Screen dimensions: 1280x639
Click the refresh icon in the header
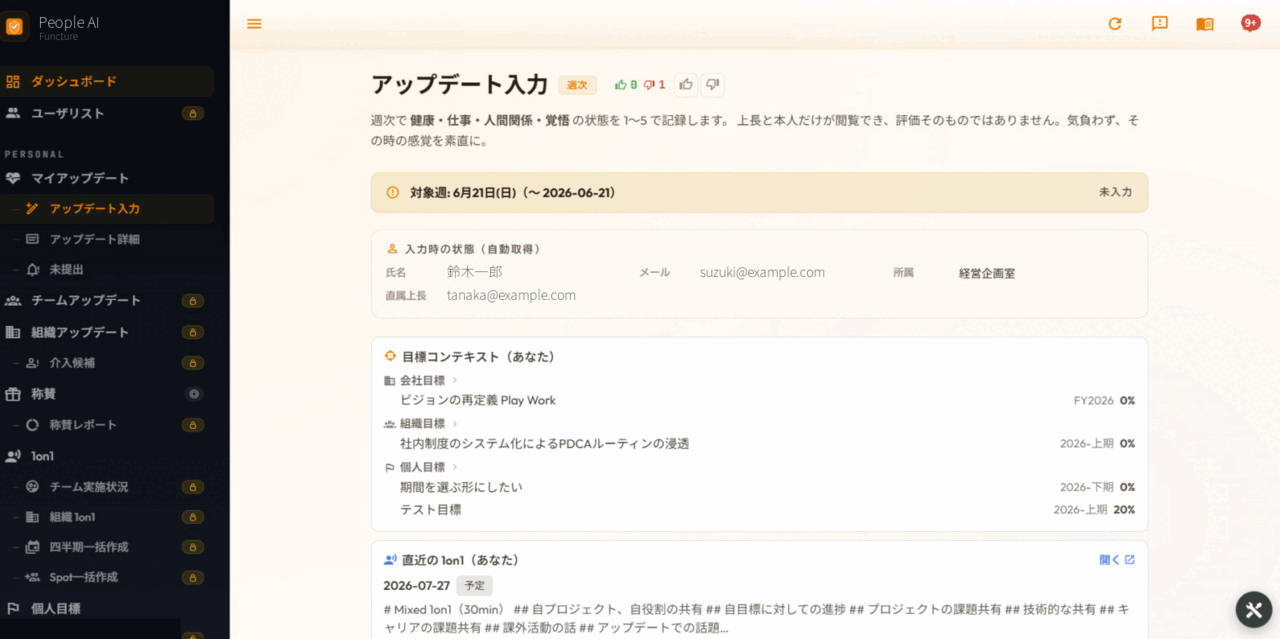[x=1115, y=24]
